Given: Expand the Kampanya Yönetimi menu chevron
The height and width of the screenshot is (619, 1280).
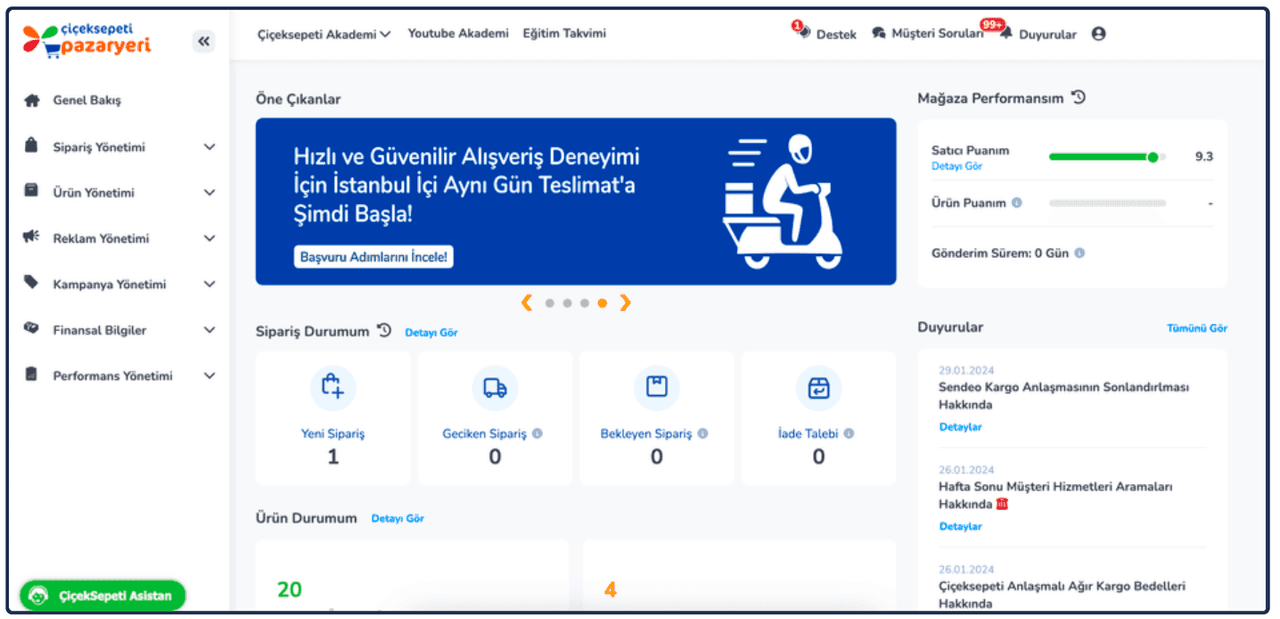Looking at the screenshot, I should (x=209, y=284).
